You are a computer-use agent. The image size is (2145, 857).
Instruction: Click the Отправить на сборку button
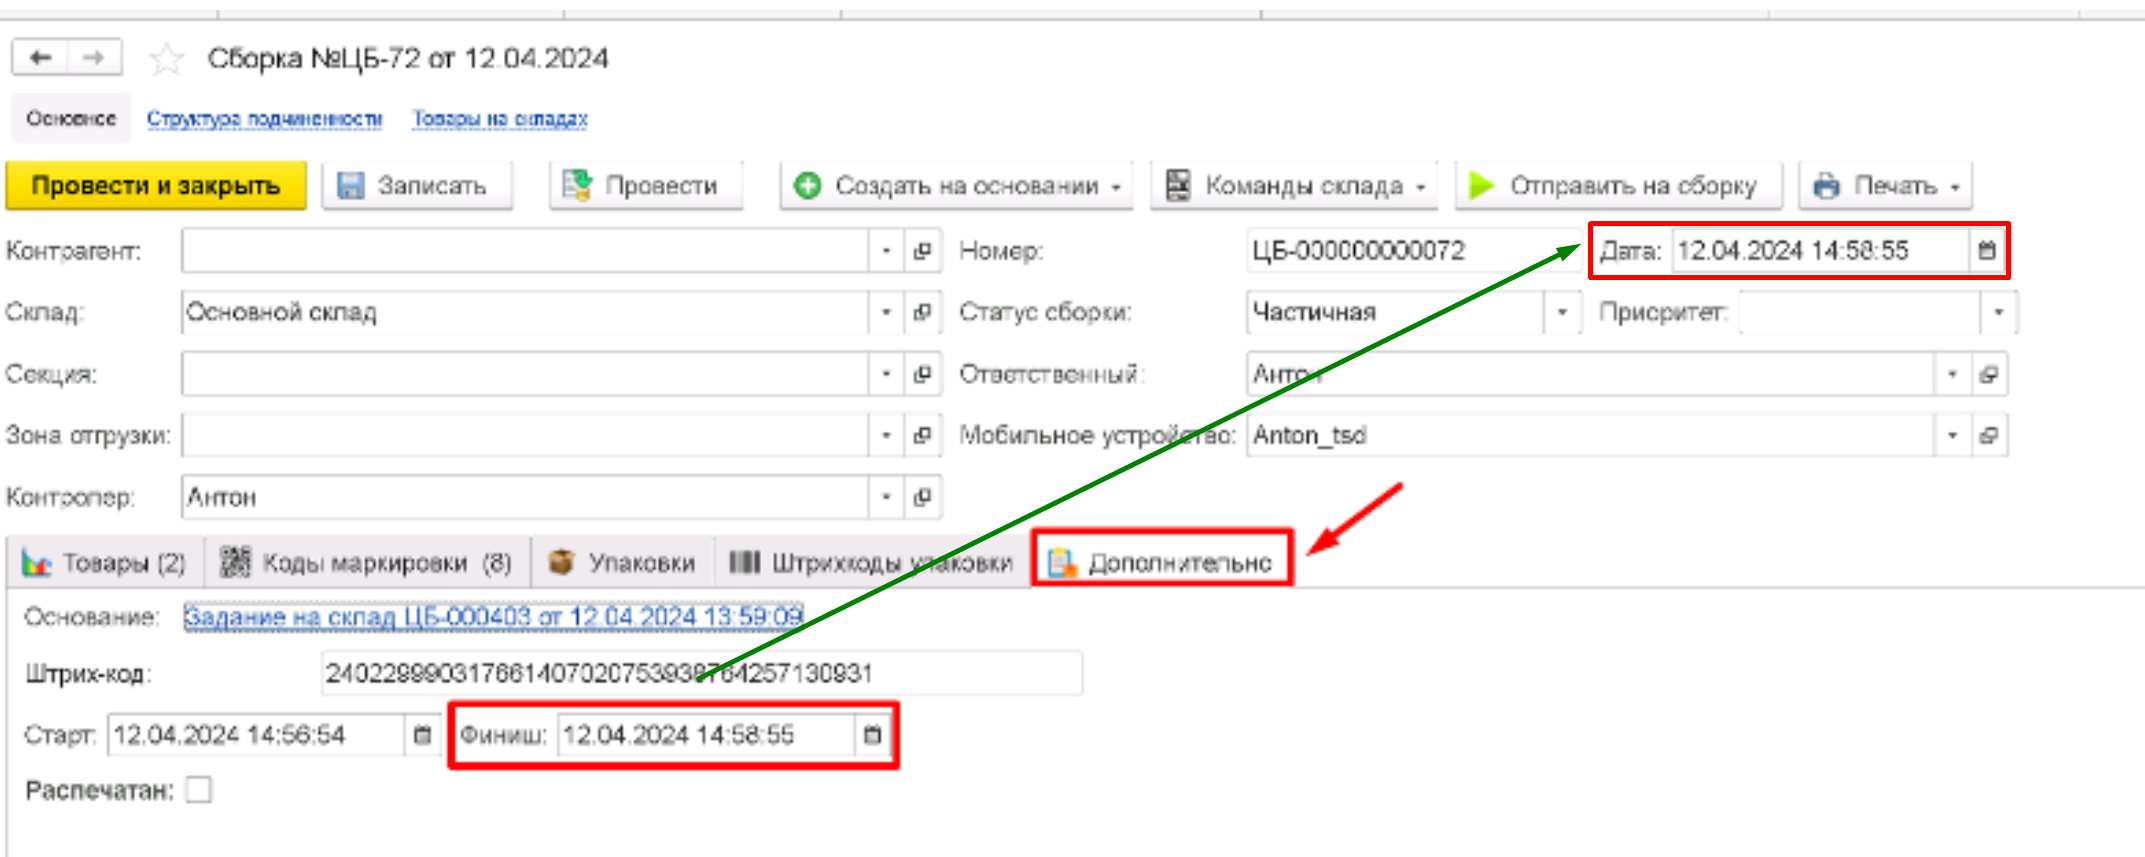(1619, 186)
